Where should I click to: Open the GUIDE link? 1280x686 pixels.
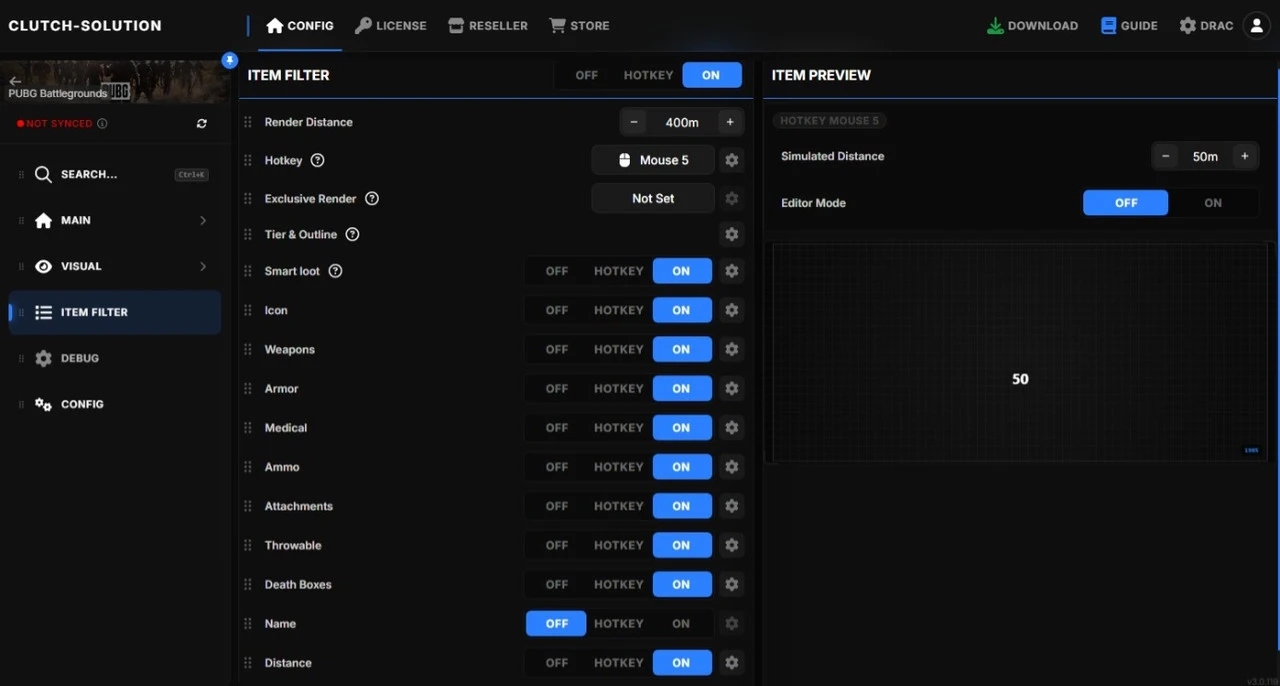click(1129, 26)
